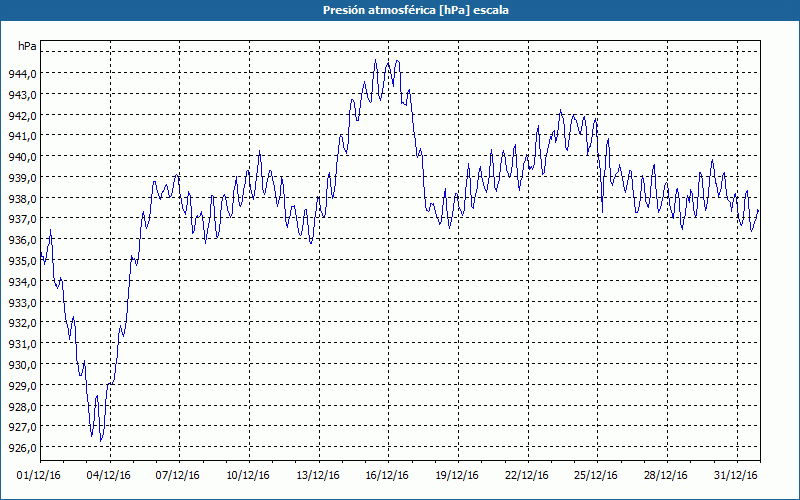Click the 942,0 y-axis value
The image size is (800, 500).
tap(22, 116)
